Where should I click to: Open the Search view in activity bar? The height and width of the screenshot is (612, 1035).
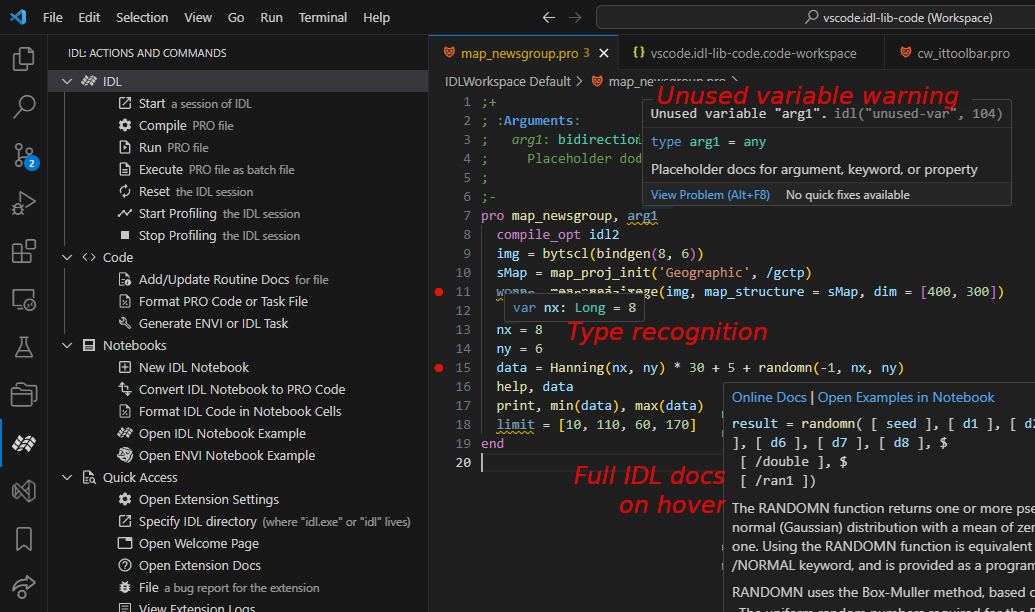point(24,106)
